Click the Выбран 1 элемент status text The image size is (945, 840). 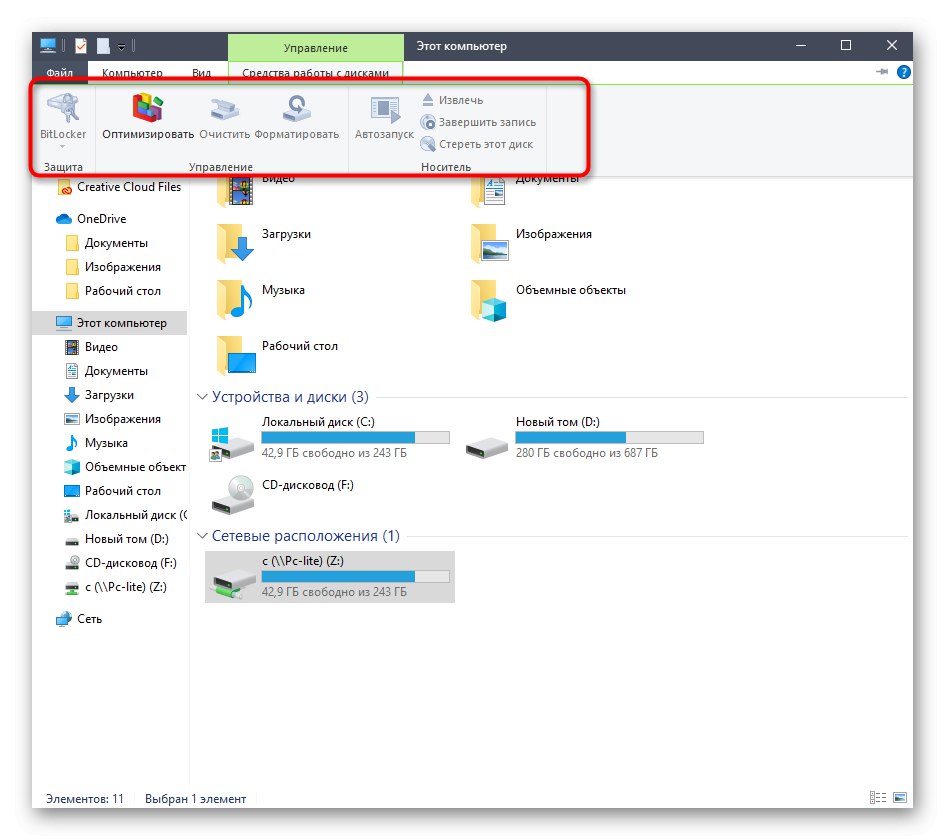195,799
